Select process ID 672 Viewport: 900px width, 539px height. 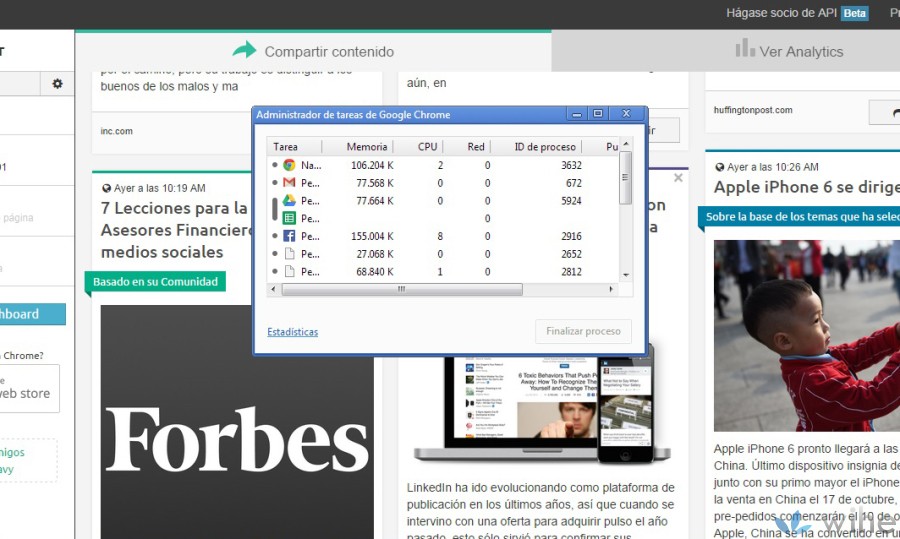[x=573, y=183]
